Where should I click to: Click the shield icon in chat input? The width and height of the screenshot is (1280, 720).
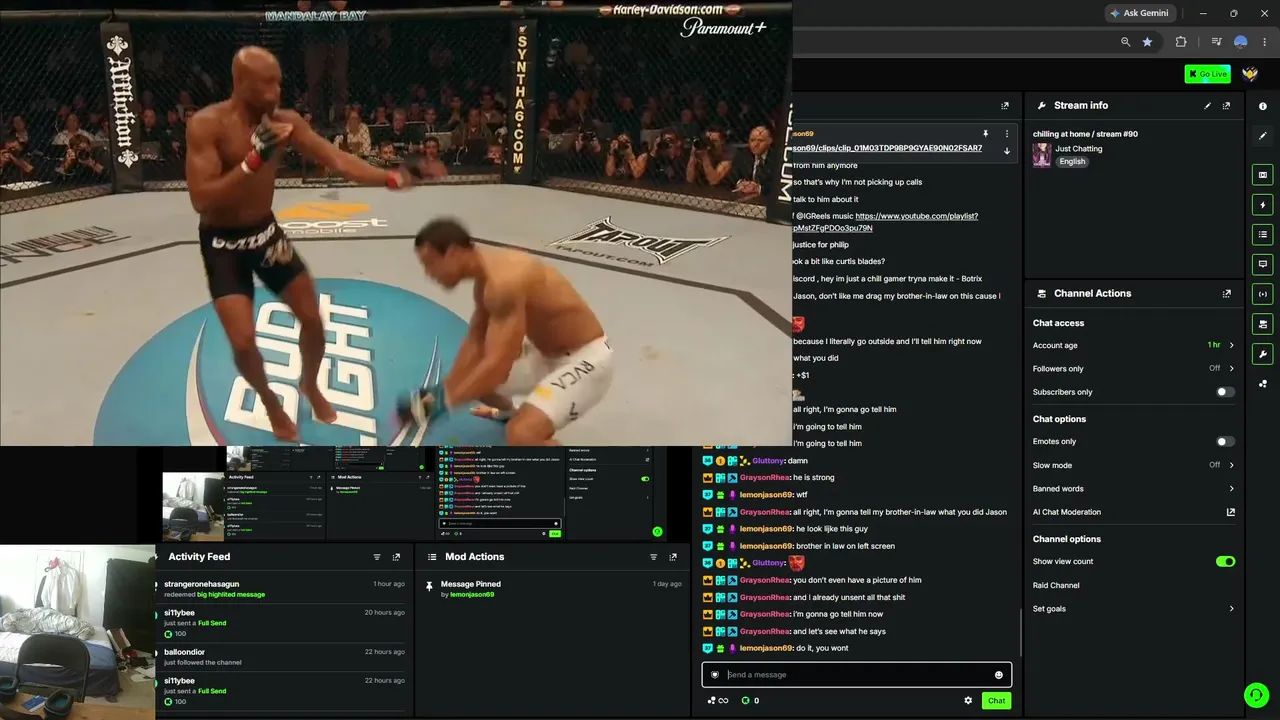click(x=714, y=675)
